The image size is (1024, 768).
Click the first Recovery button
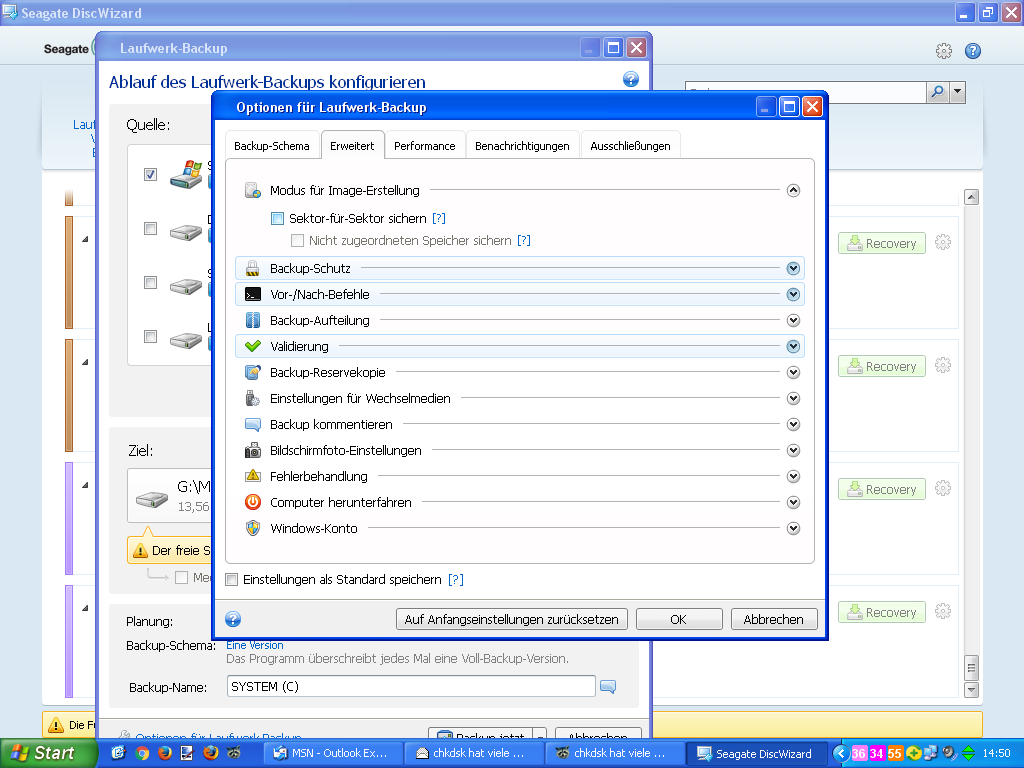point(882,243)
